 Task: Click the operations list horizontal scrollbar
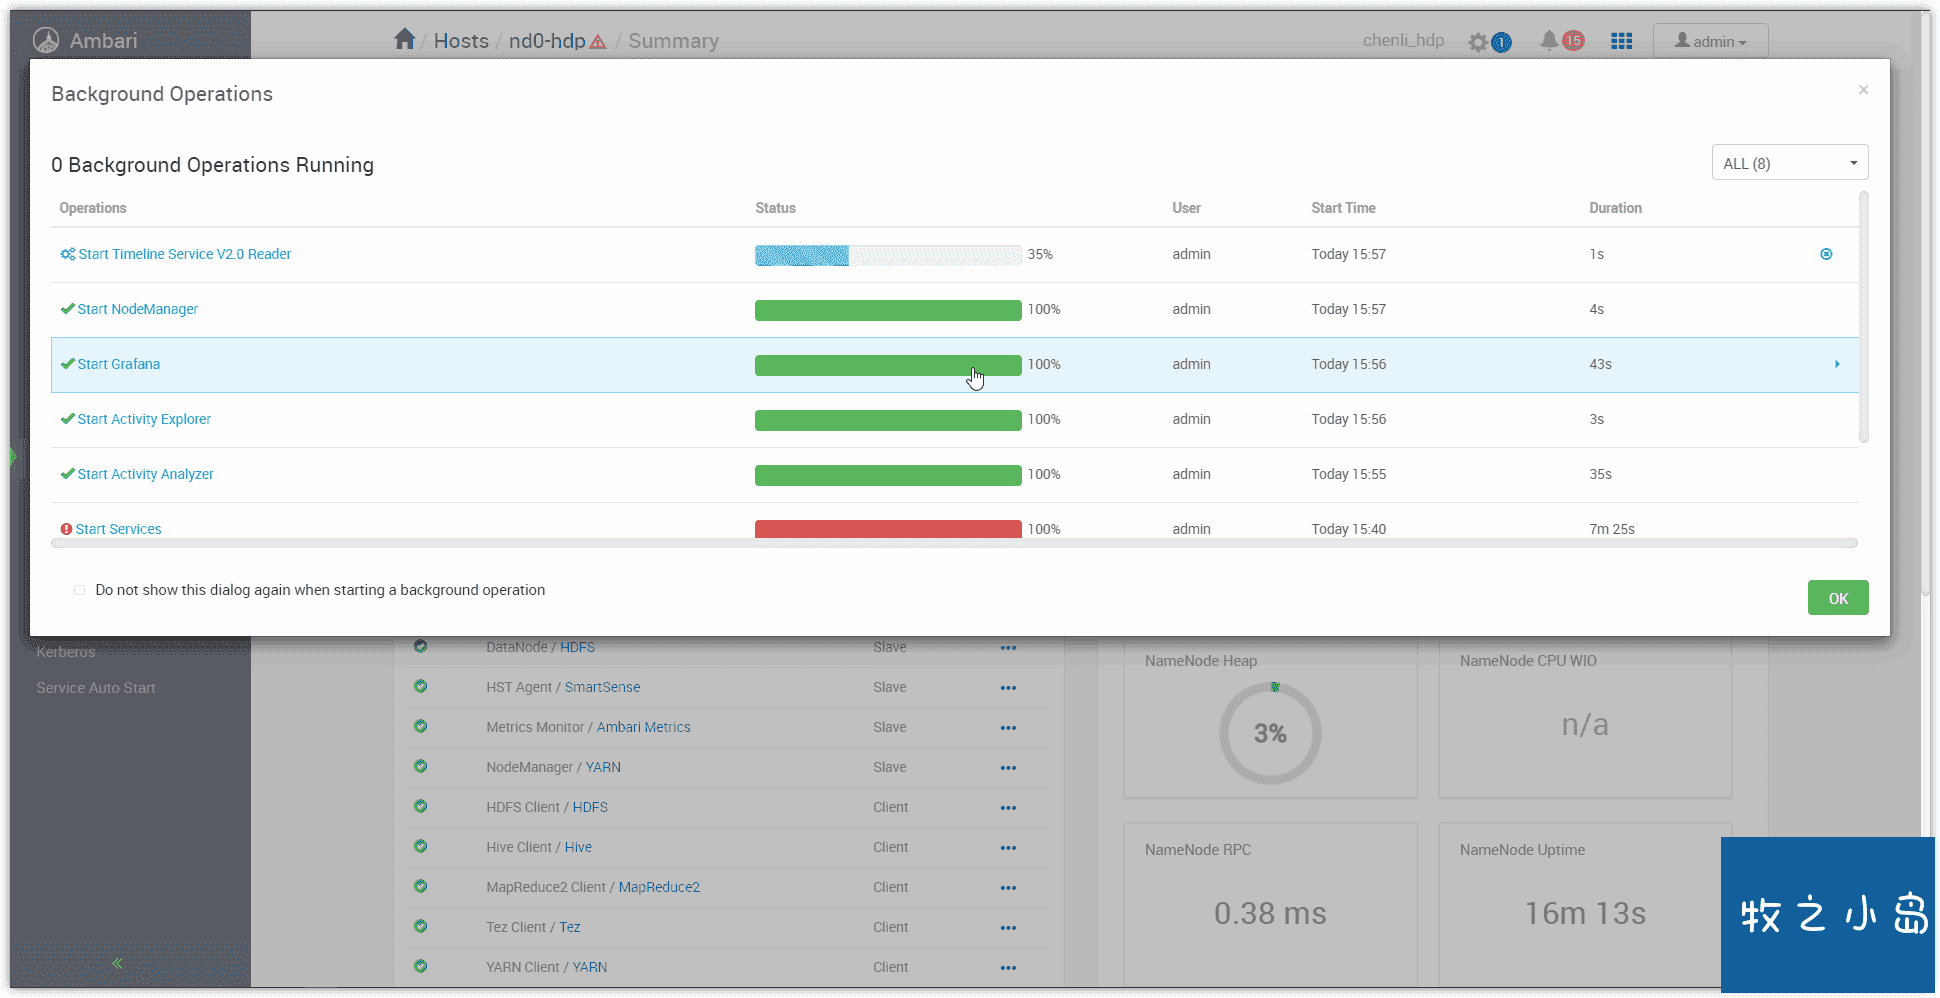coord(954,543)
